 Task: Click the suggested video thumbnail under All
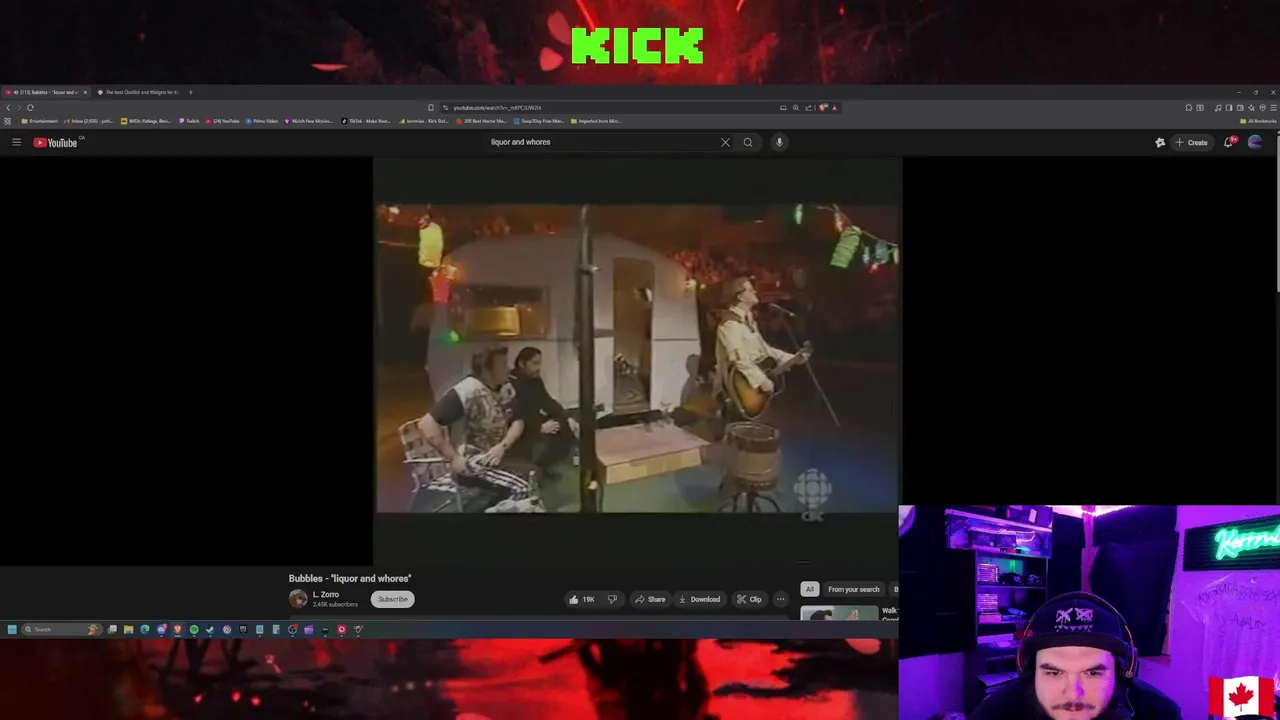click(x=839, y=613)
